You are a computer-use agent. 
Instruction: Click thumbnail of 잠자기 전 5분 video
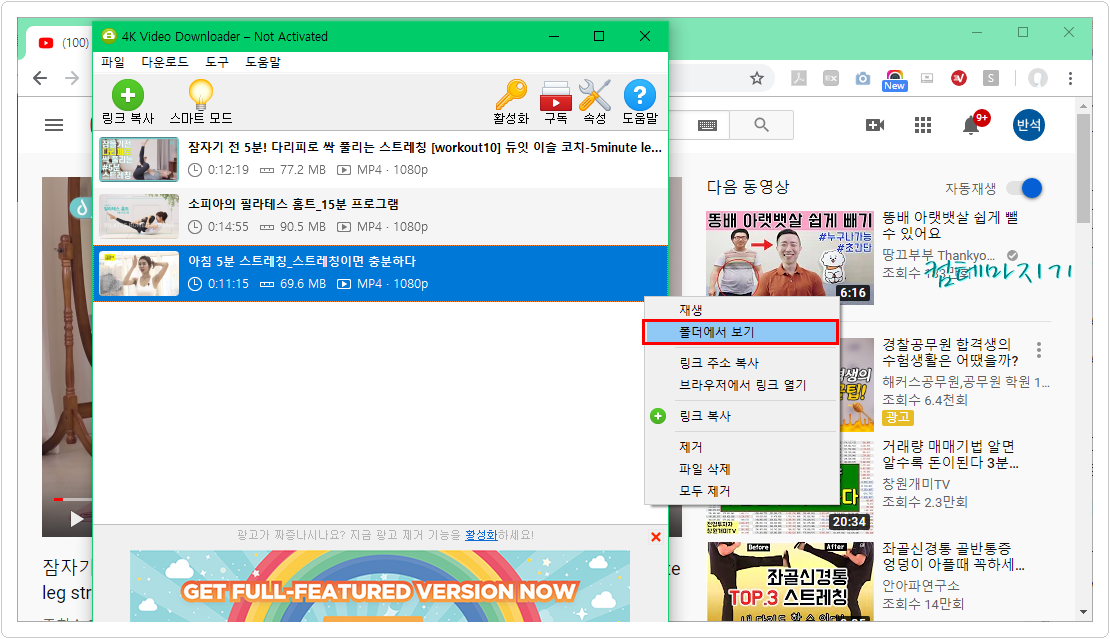coord(139,159)
